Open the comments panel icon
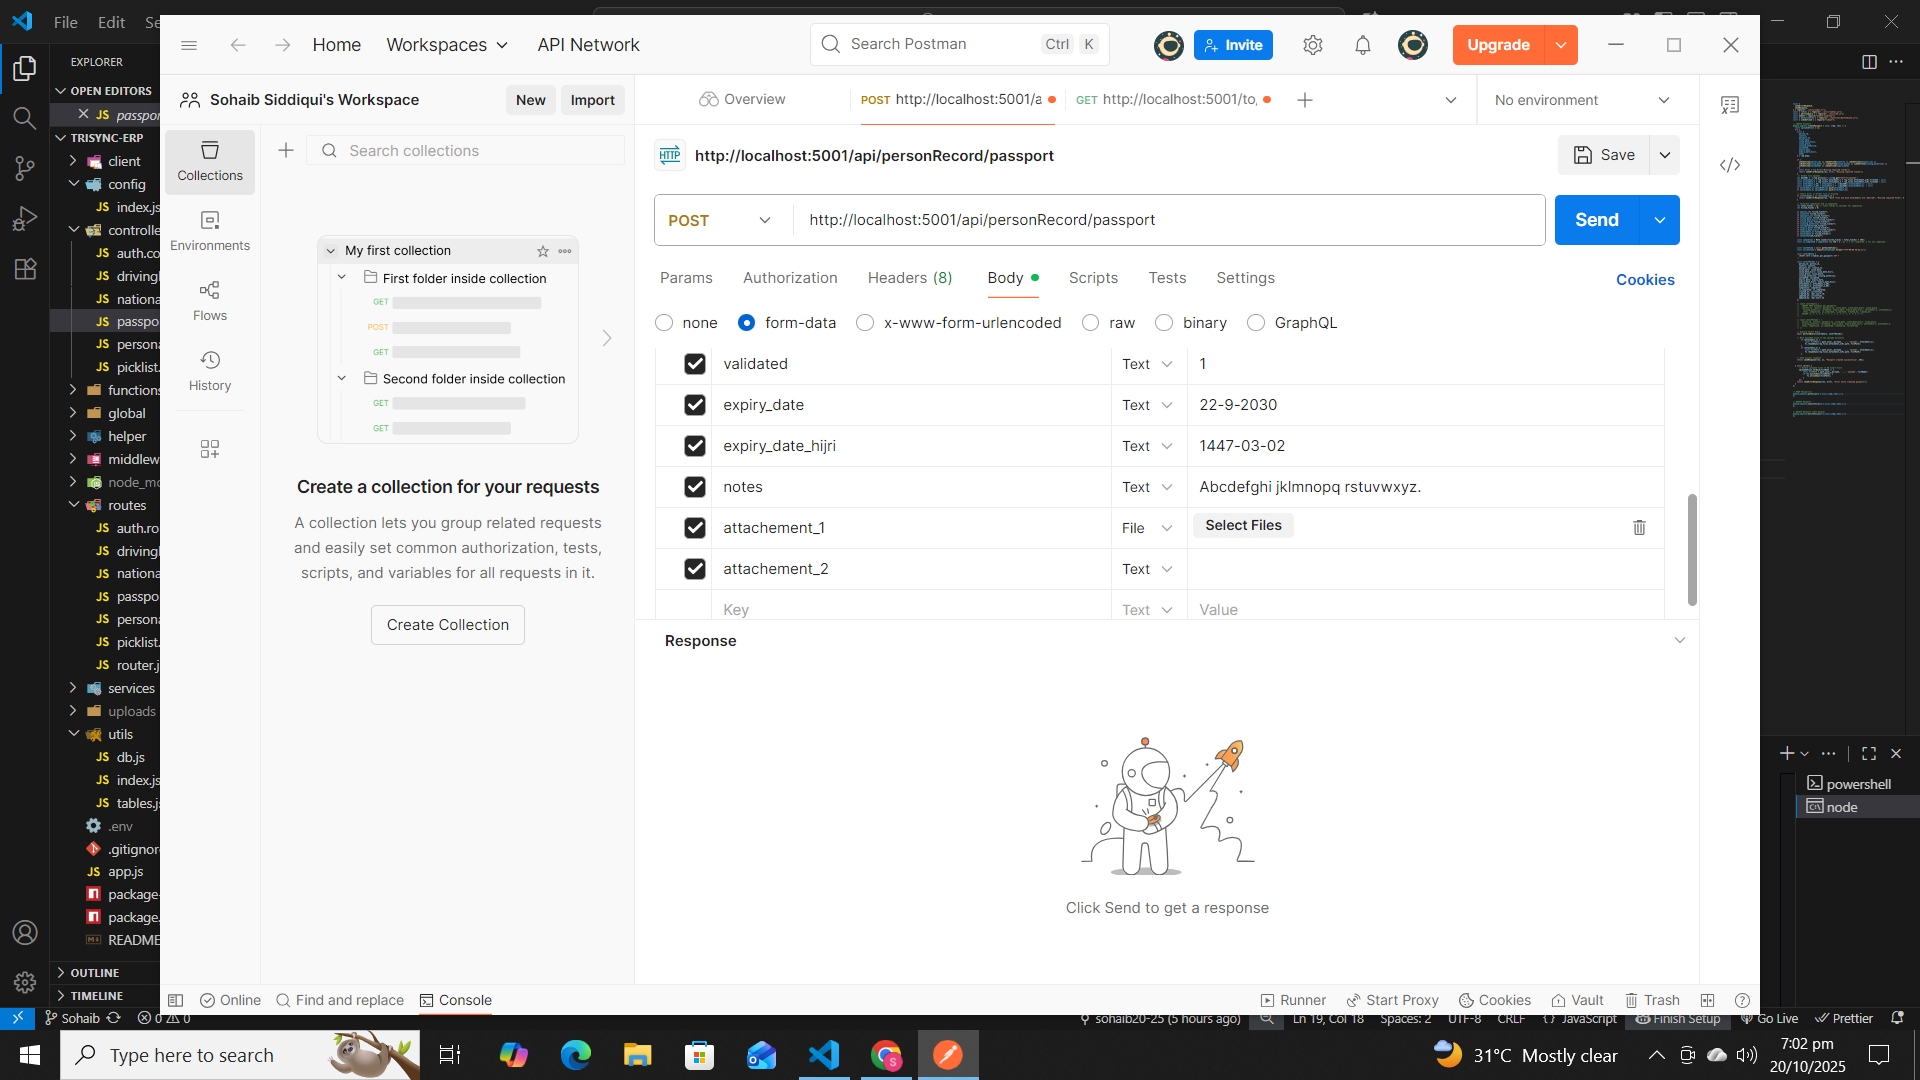Screen dimensions: 1920x1080 point(1730,105)
